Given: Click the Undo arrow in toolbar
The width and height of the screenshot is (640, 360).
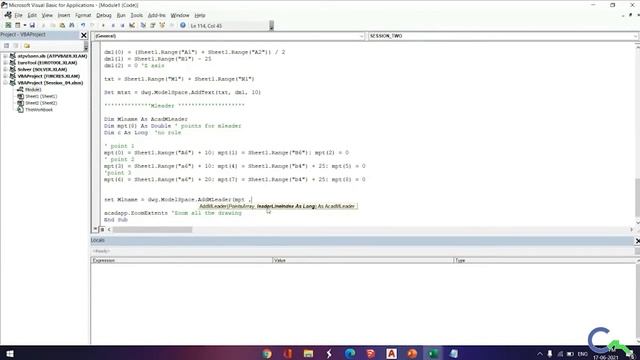Looking at the screenshot, I should (x=83, y=25).
